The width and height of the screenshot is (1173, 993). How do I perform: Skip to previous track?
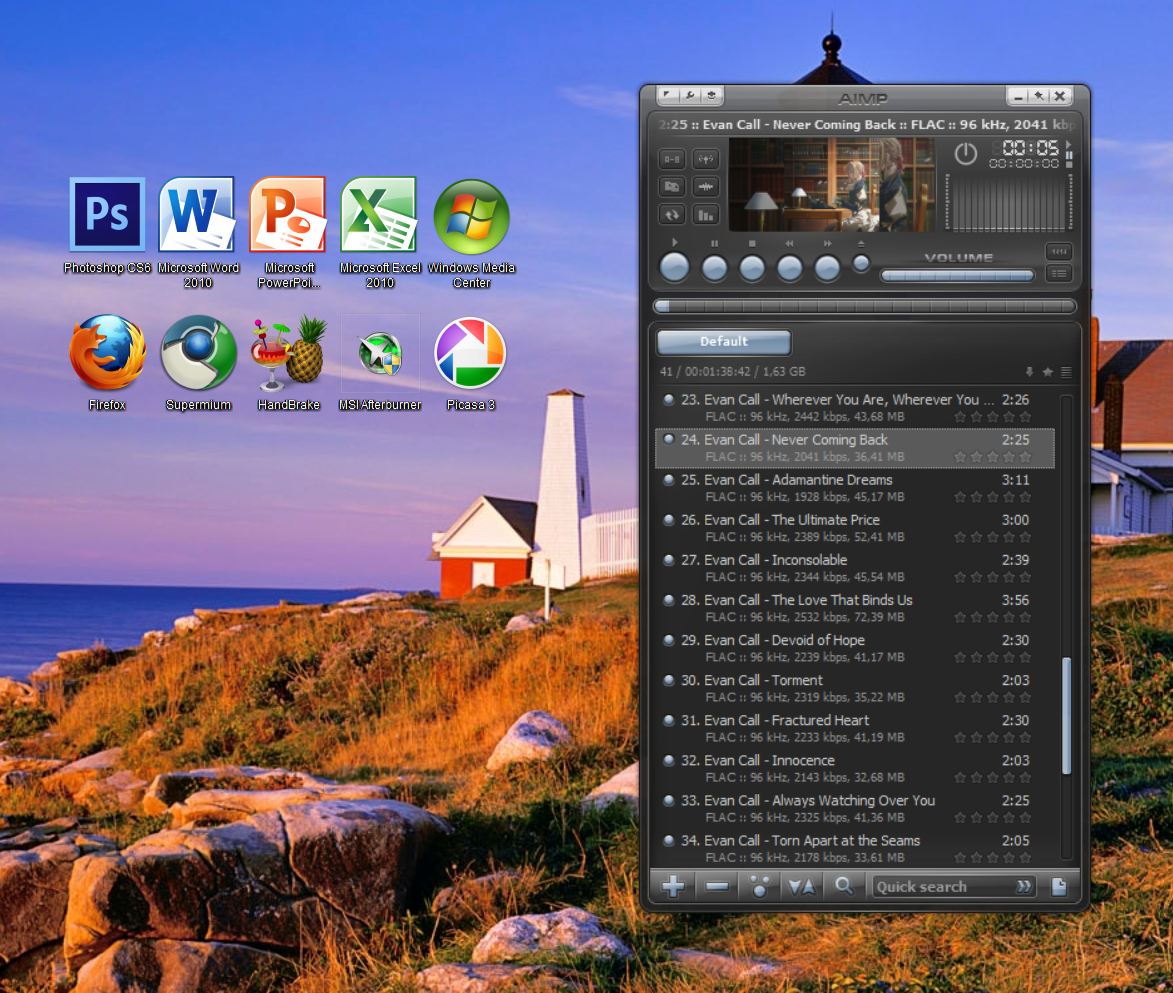click(x=789, y=268)
